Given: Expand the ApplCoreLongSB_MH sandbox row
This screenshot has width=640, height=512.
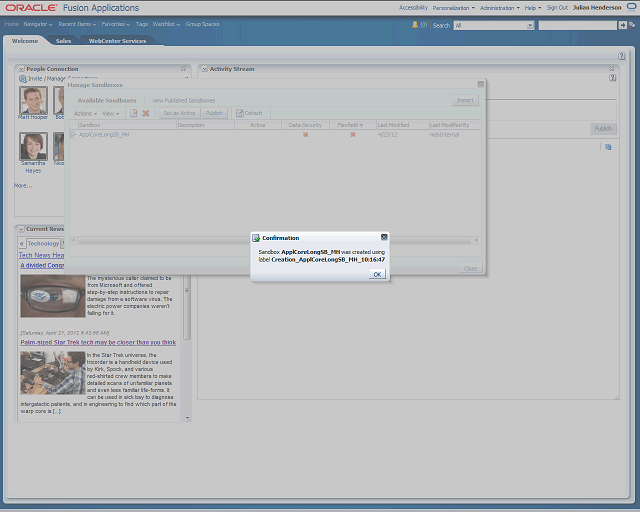Looking at the screenshot, I should (x=73, y=134).
